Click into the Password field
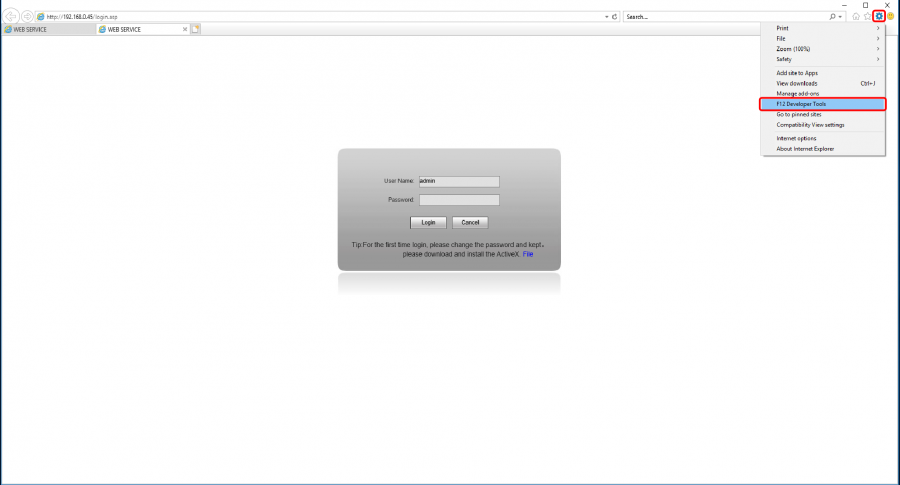This screenshot has height=485, width=900. (x=459, y=200)
